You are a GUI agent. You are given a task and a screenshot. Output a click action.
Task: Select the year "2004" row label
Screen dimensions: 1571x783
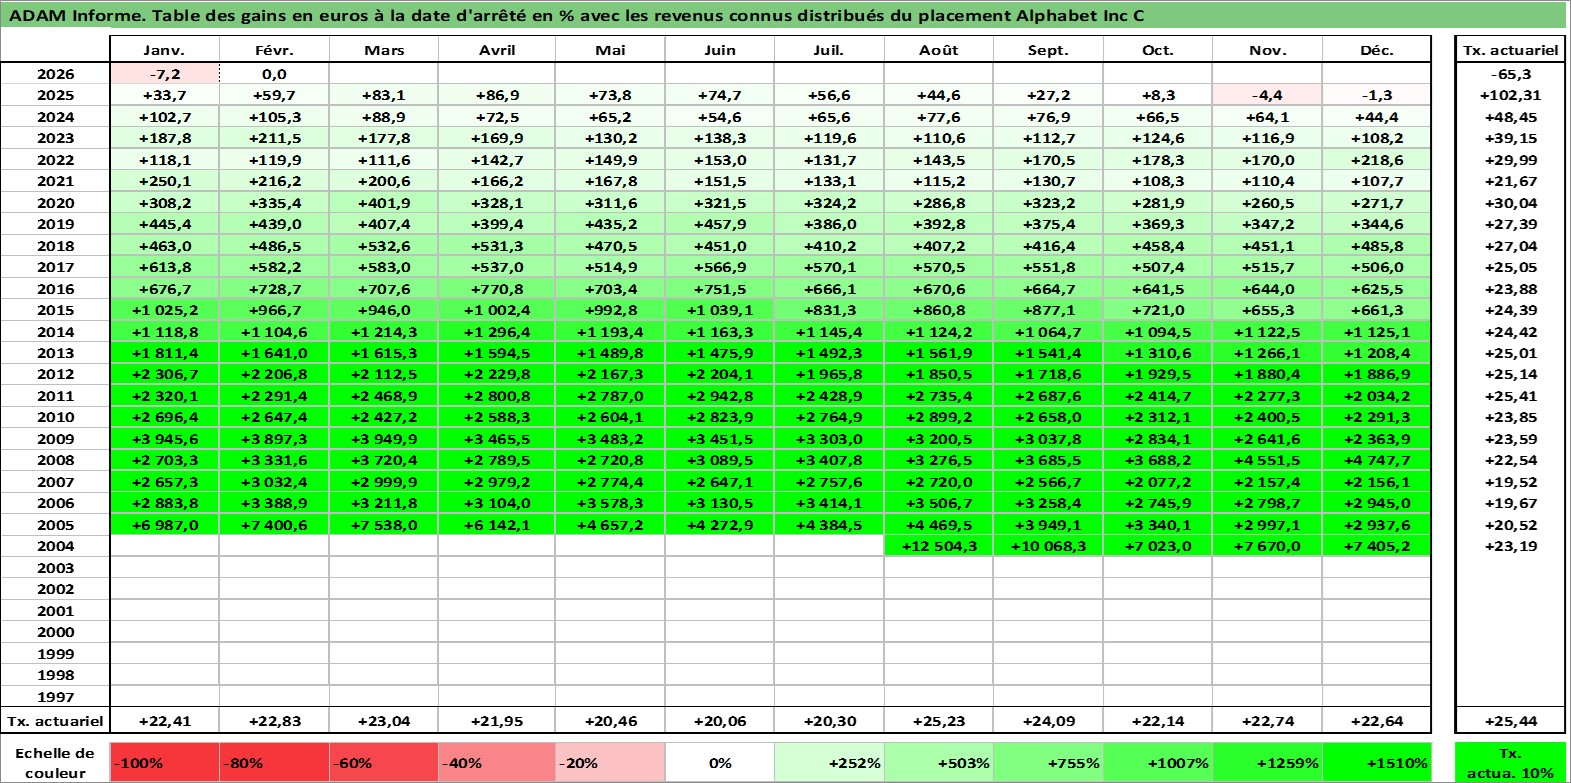click(x=55, y=546)
